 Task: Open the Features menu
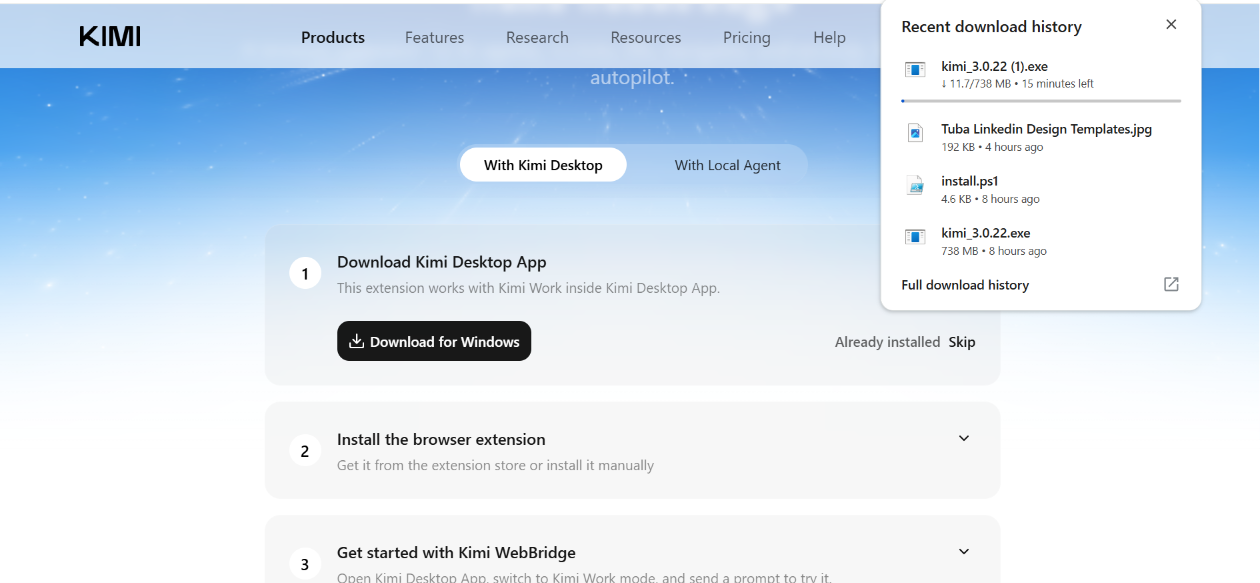click(x=434, y=37)
